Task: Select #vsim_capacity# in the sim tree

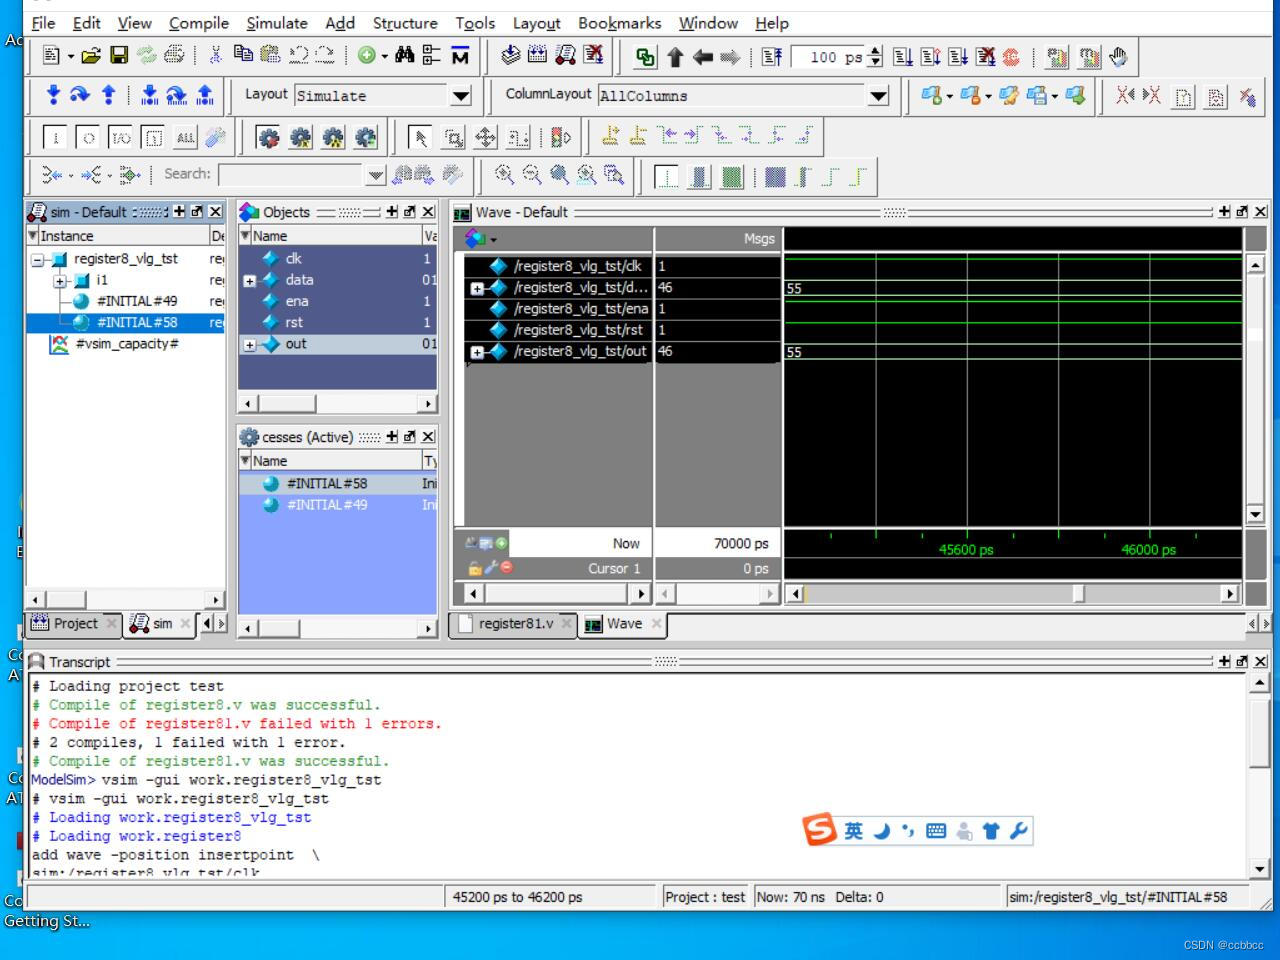Action: point(127,344)
